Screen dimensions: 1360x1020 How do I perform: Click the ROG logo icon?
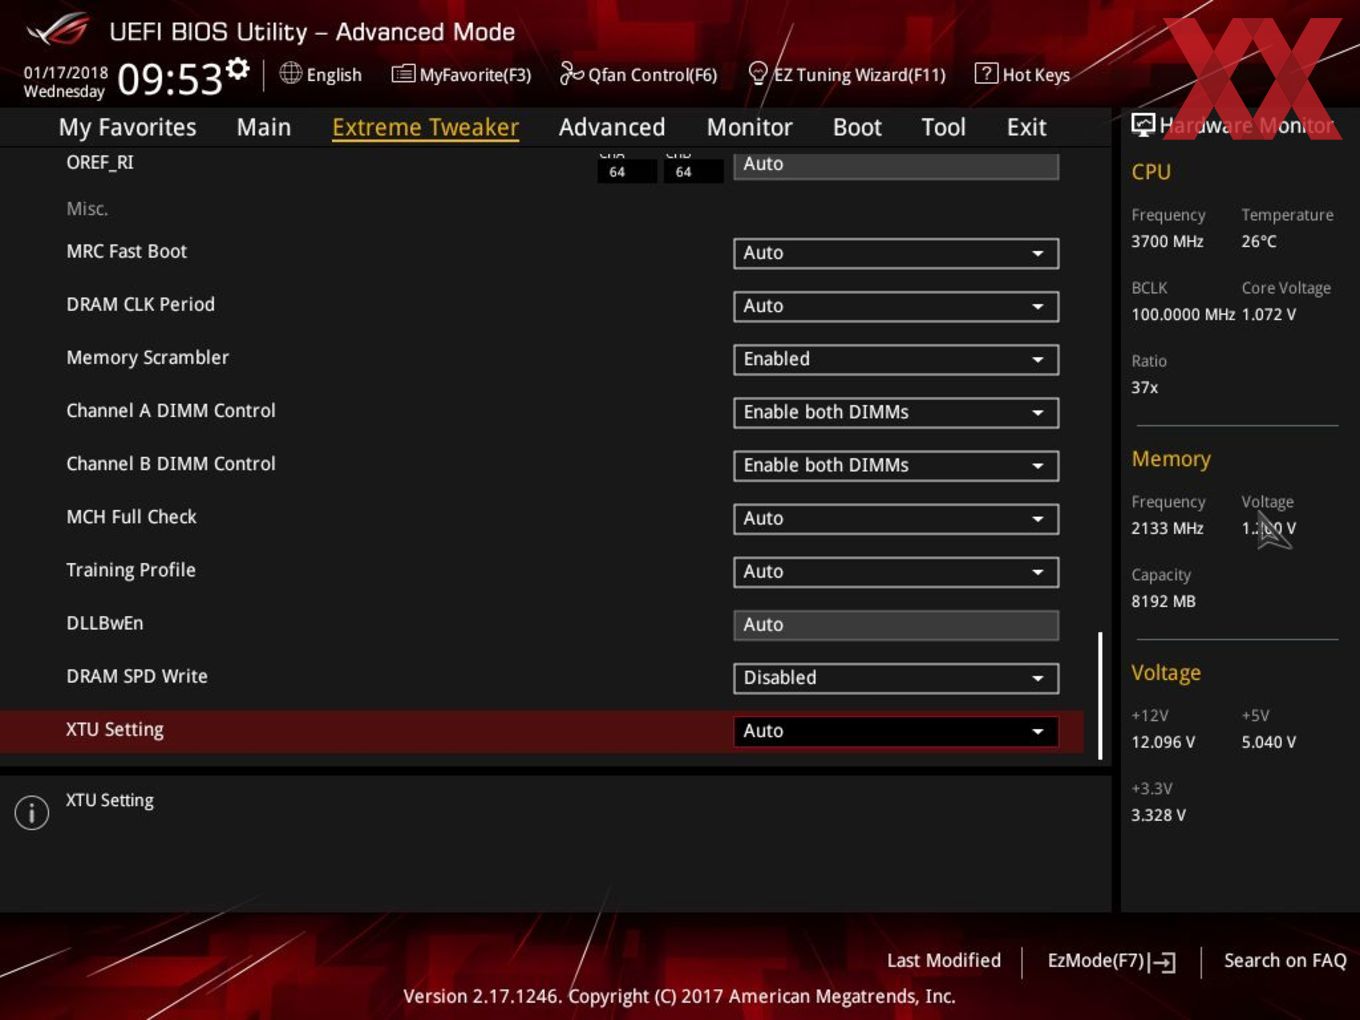[58, 30]
